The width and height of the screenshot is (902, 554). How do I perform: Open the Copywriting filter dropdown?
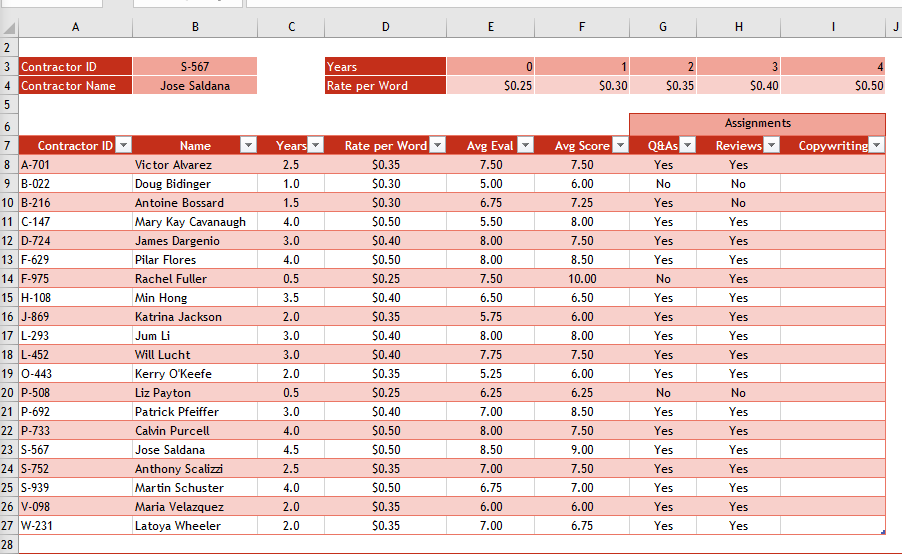pos(877,145)
